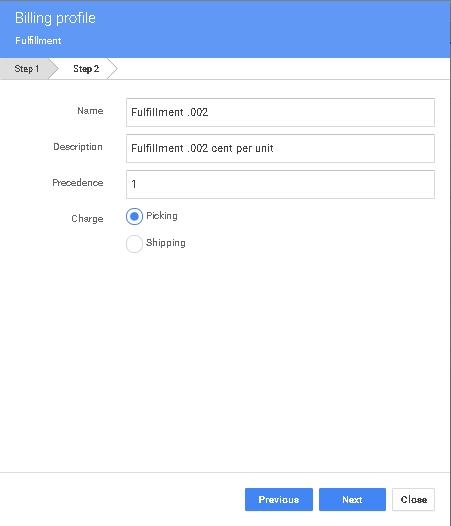Focus the Description text field
This screenshot has width=451, height=526.
tap(280, 148)
